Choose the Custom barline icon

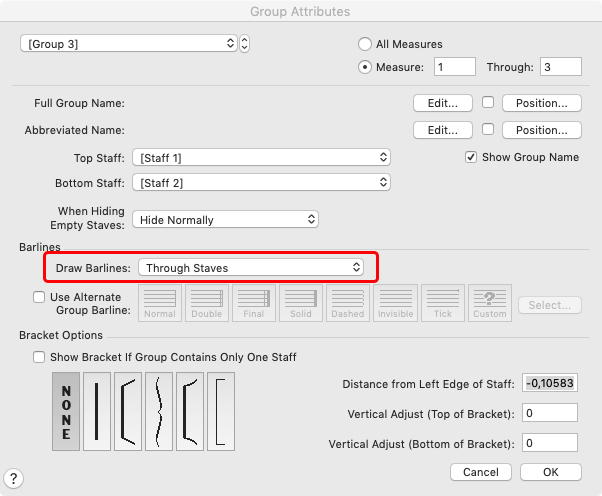click(x=490, y=303)
